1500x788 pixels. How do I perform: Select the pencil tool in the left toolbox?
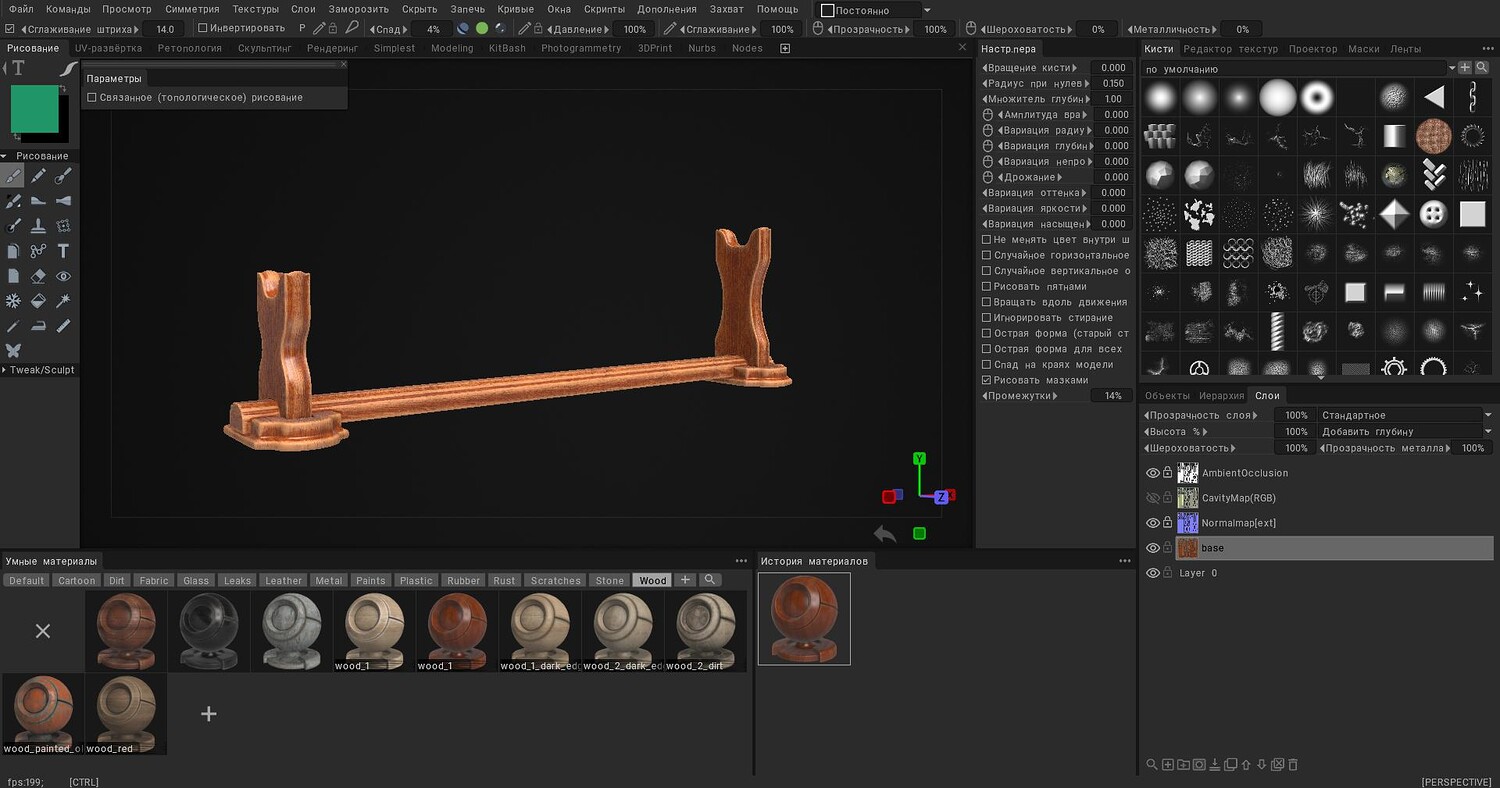(x=38, y=176)
